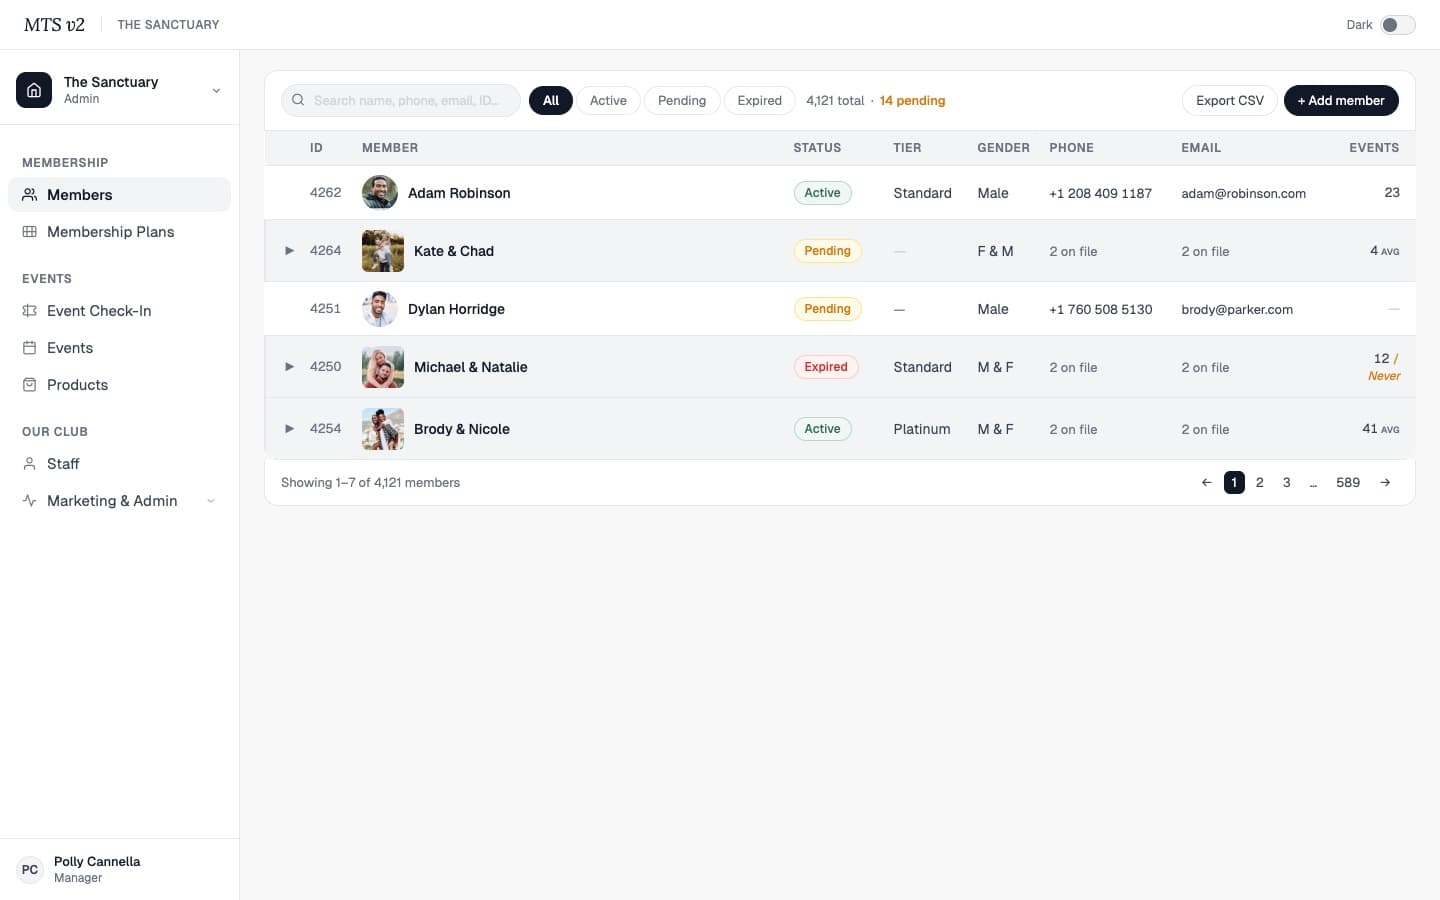Sort by the Member column header
Viewport: 1440px width, 900px height.
coord(390,148)
